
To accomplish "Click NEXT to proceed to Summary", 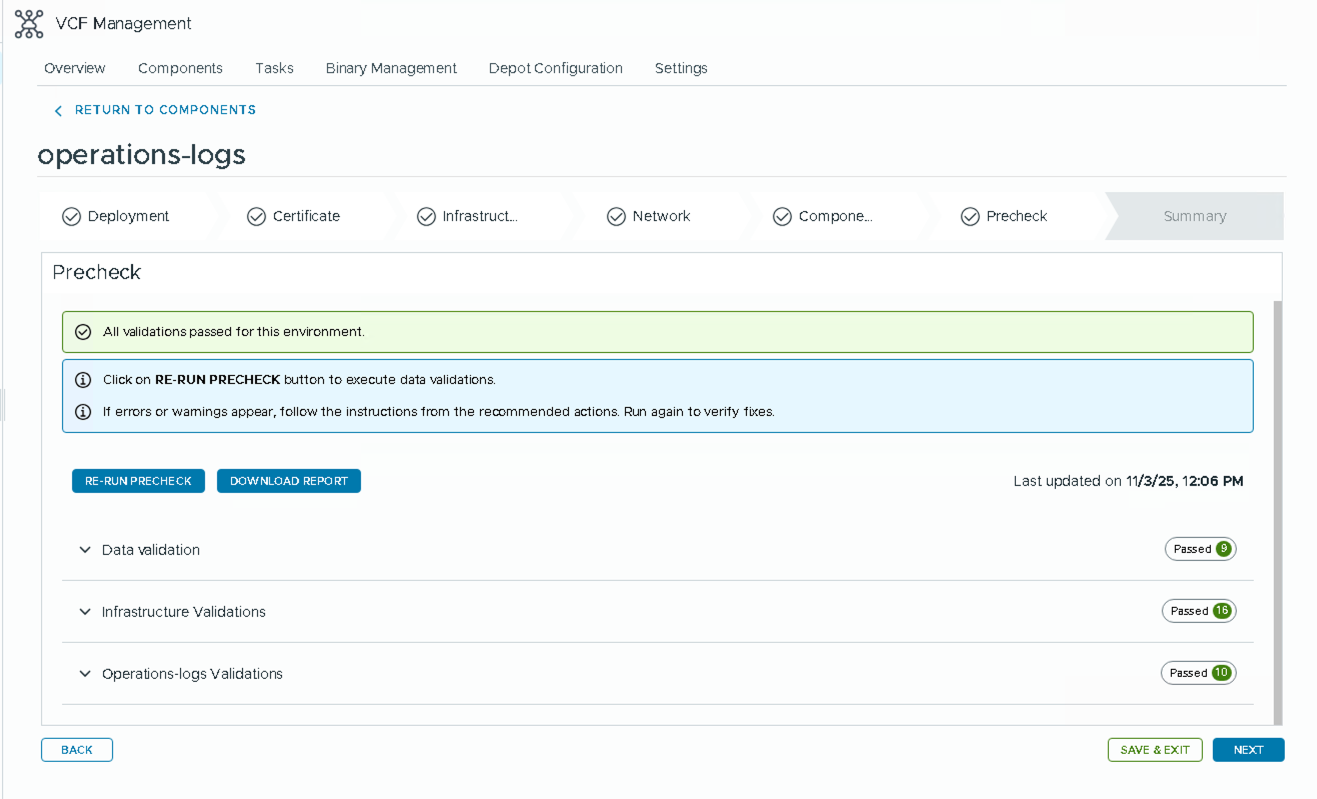I will coord(1248,750).
